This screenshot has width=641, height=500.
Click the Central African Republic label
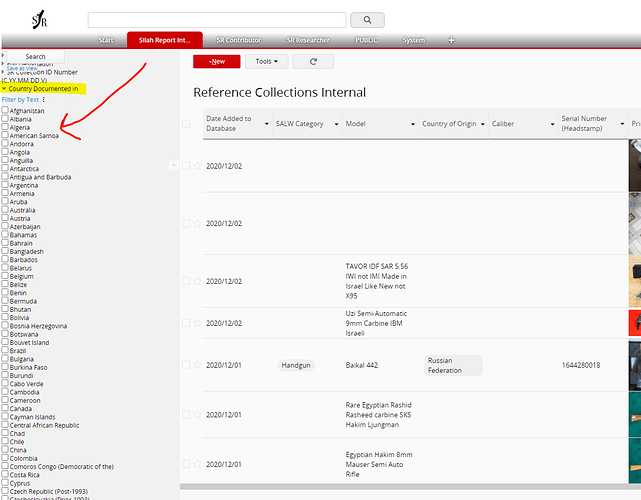click(x=45, y=425)
